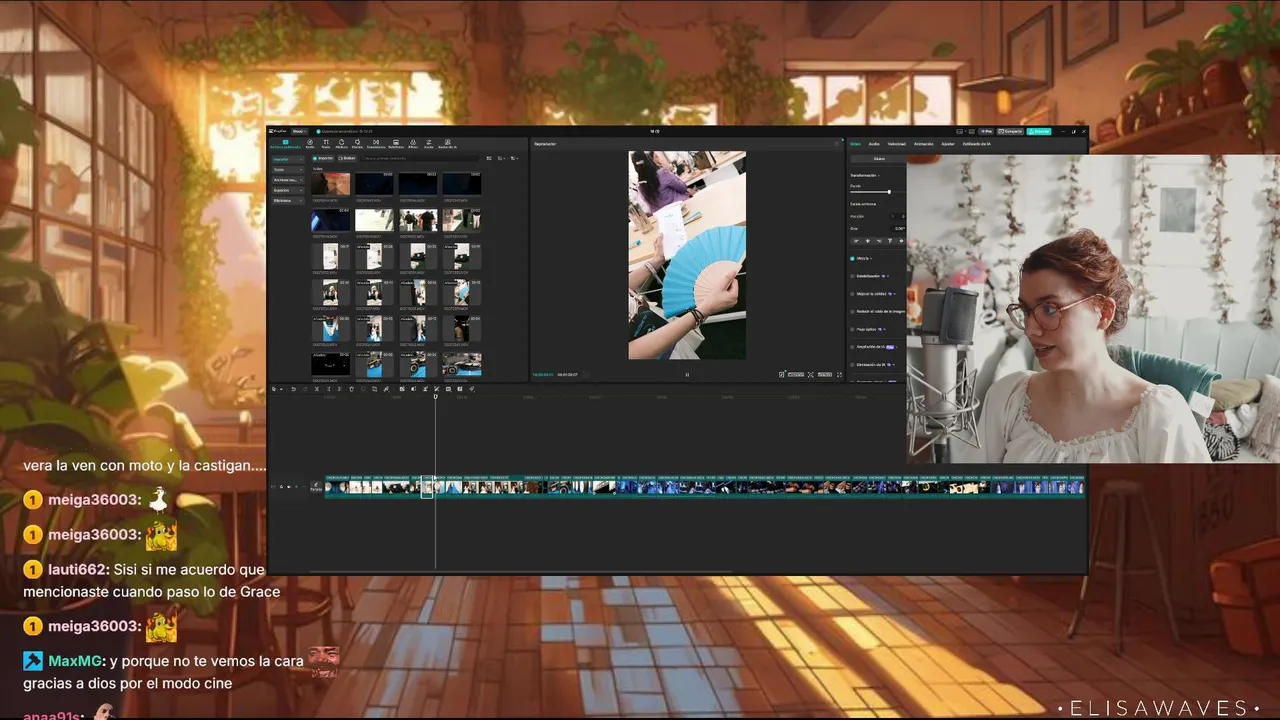Click the redo icon in timeline toolbar
Screen dimensions: 1280x720
click(x=305, y=389)
